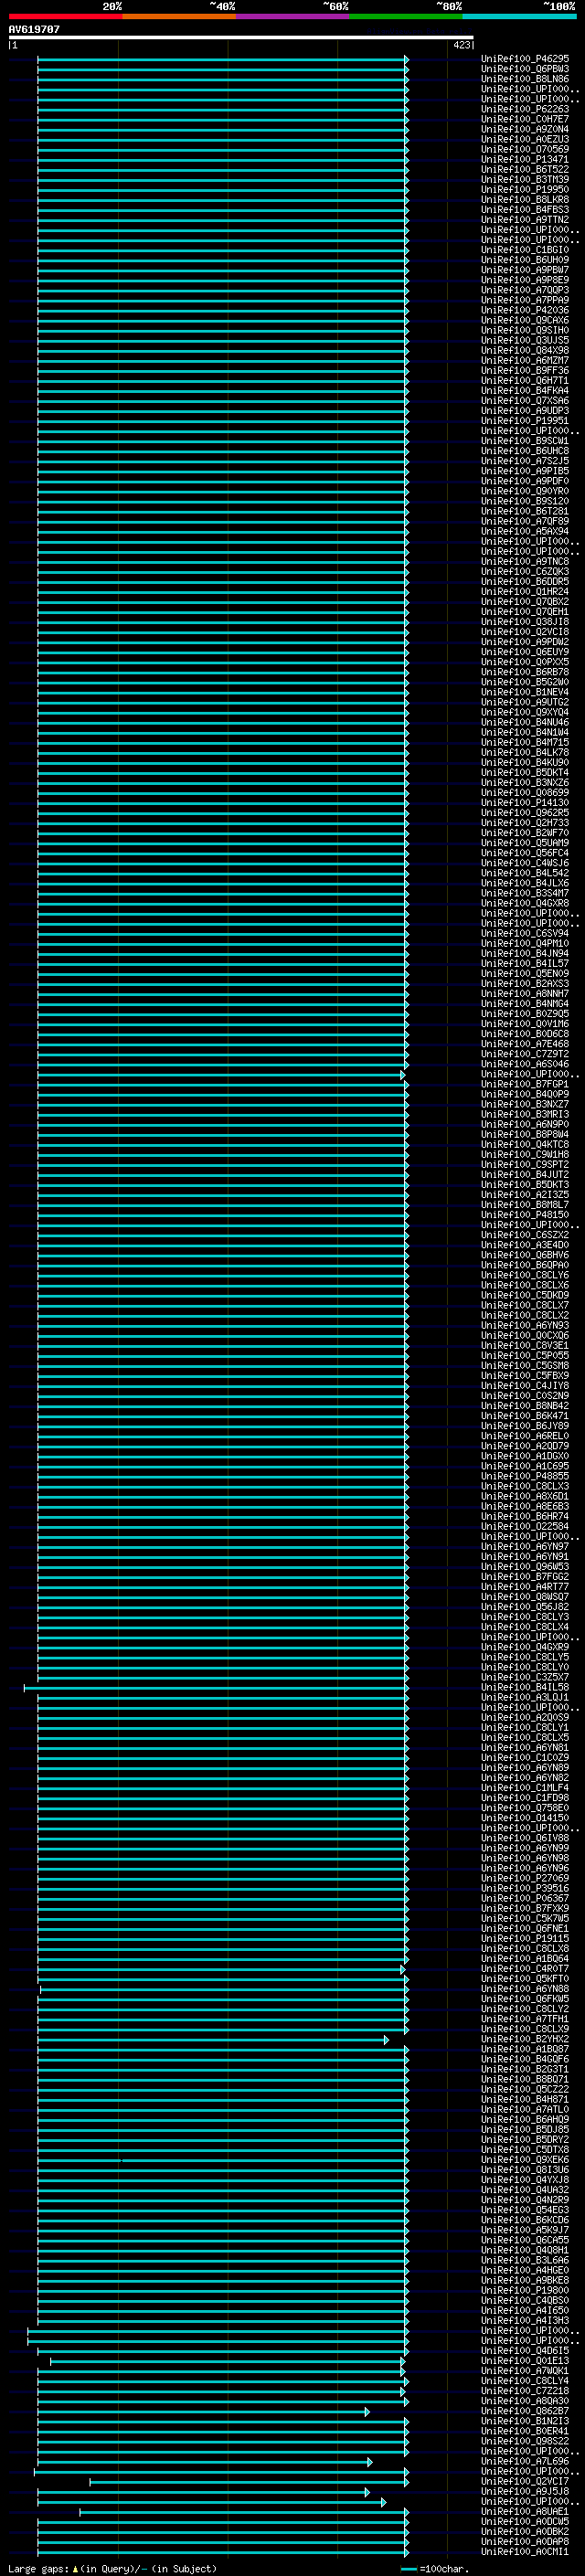Select hit label UniRef100_P39516
Image resolution: width=585 pixels, height=2576 pixels.
525,1889
